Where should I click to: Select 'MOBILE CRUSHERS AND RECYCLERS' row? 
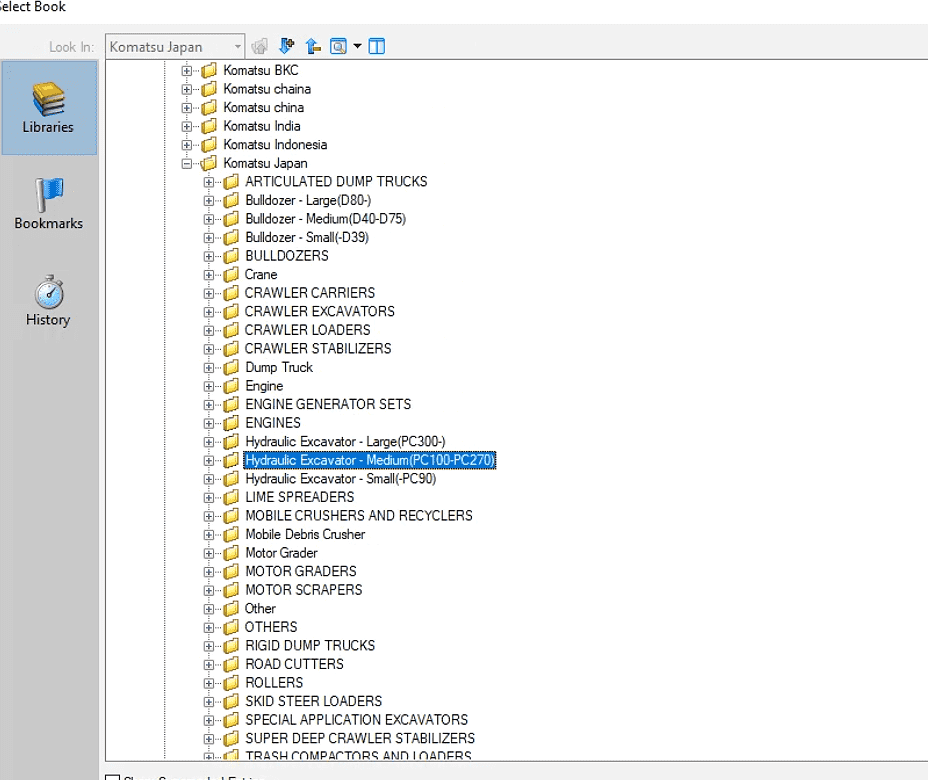359,515
